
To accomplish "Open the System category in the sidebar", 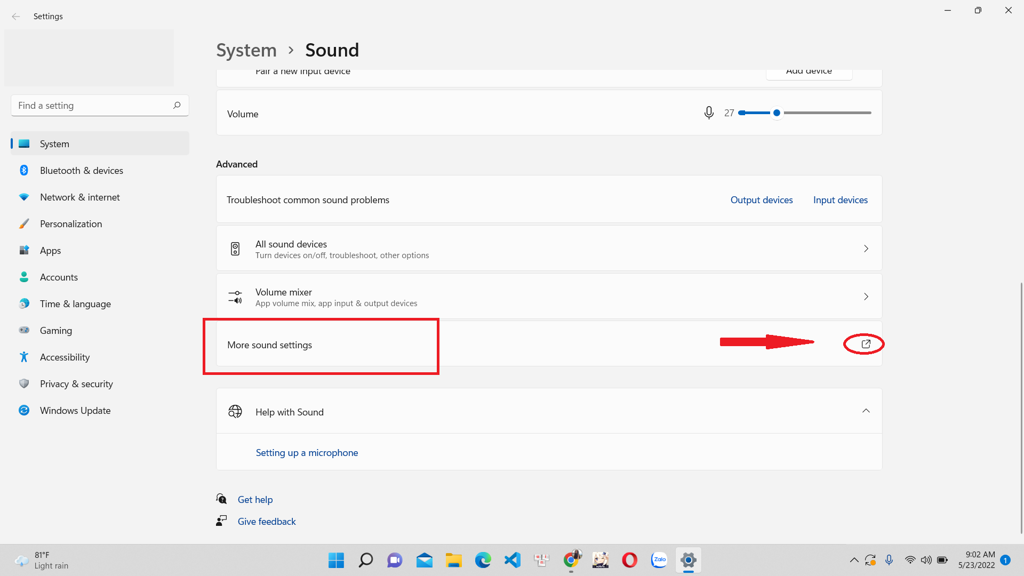I will [x=100, y=144].
